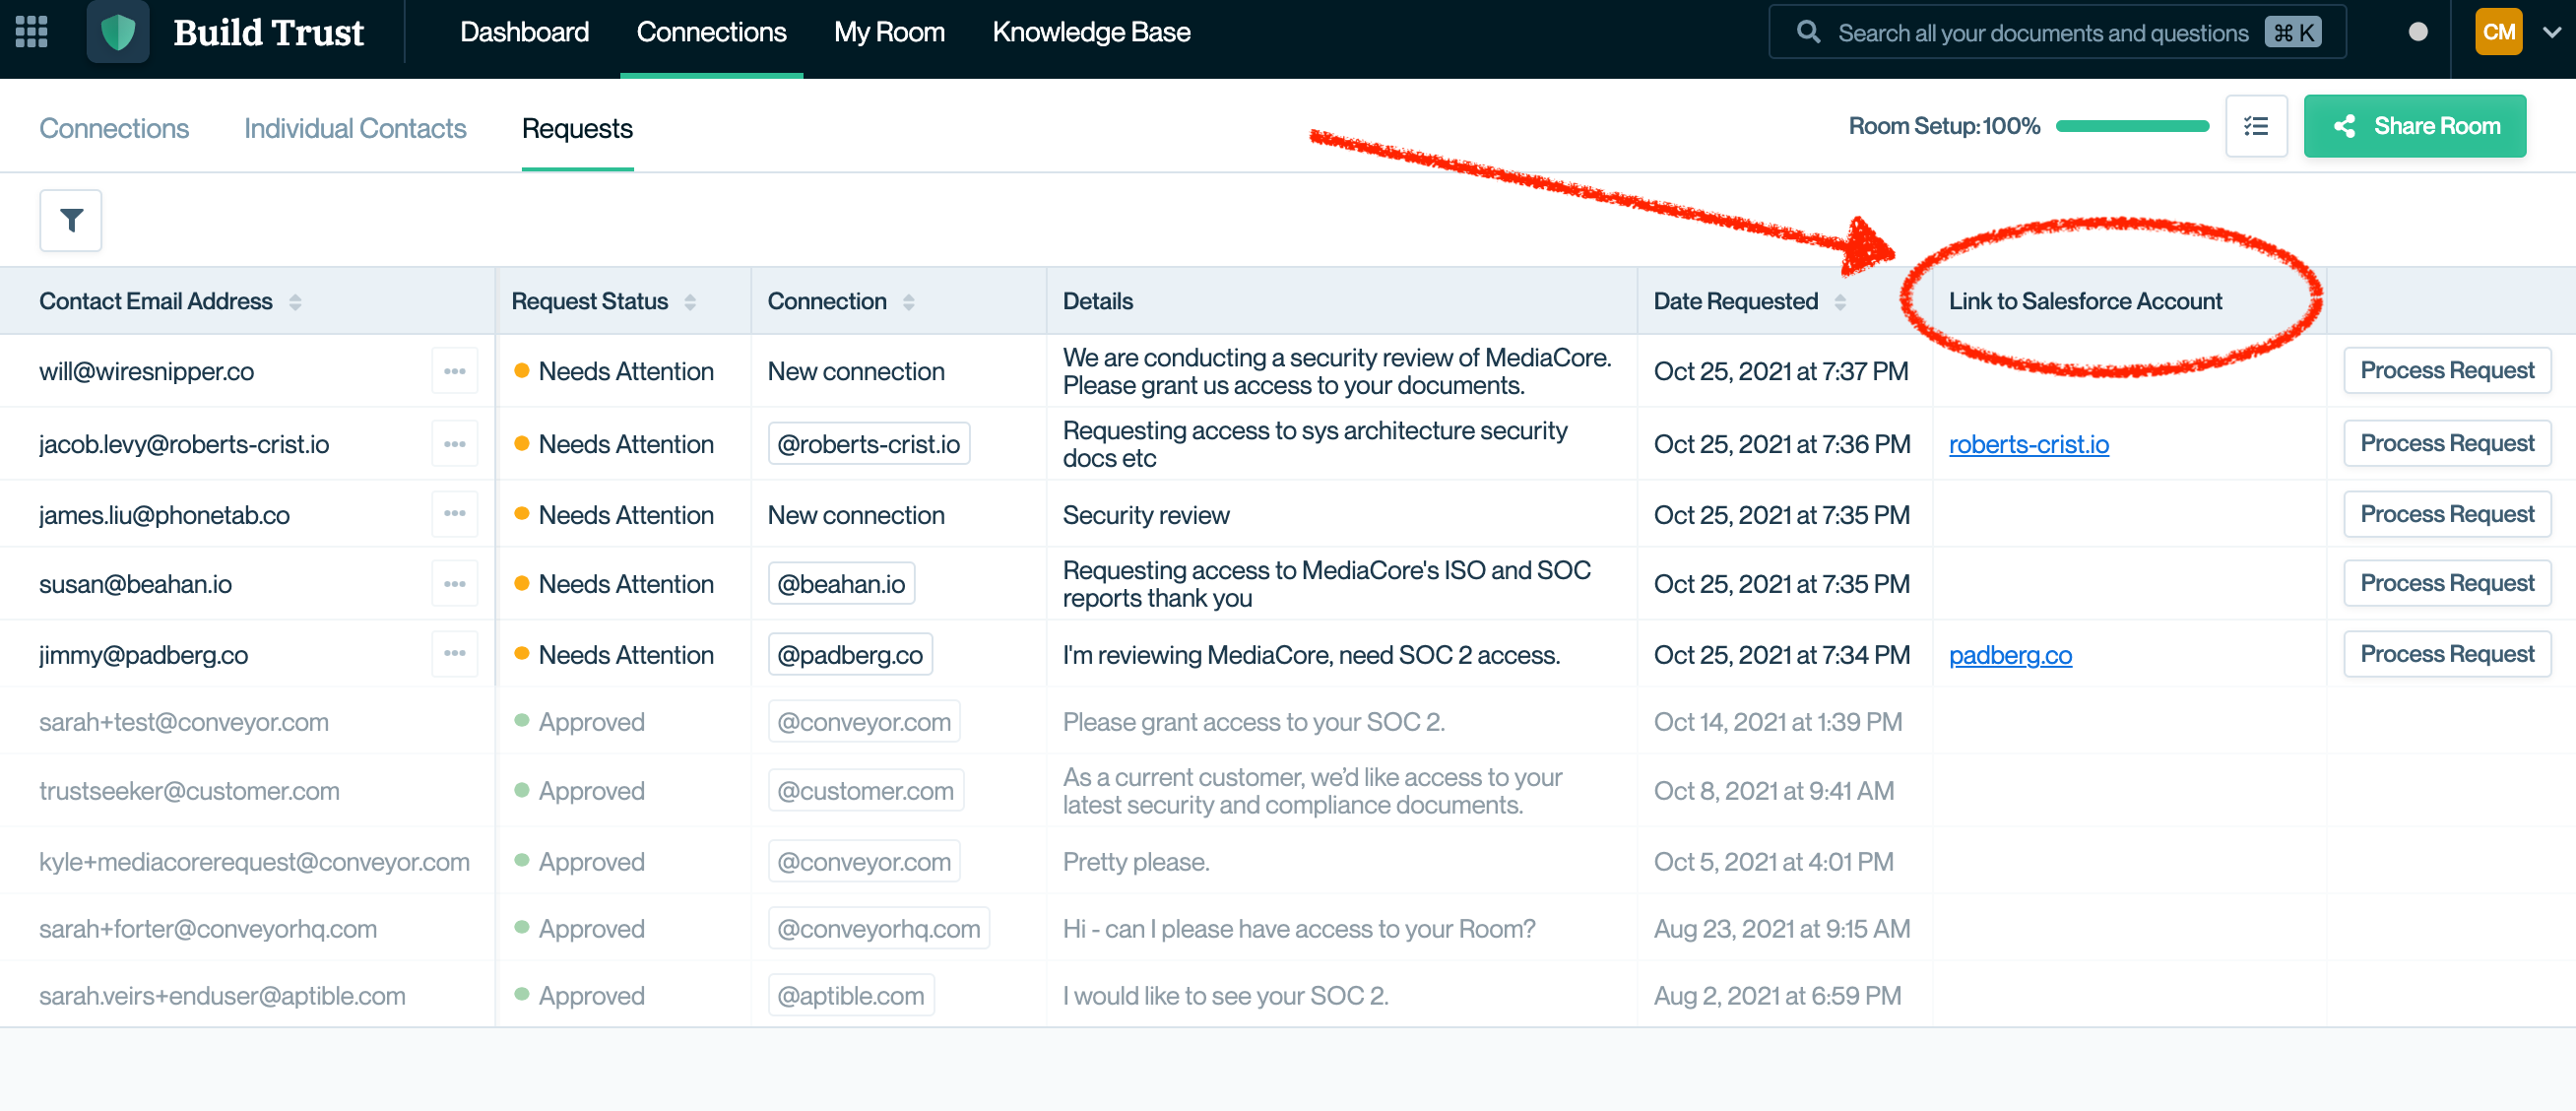
Task: Process request for jimmy@padberg.co
Action: pyautogui.click(x=2447, y=654)
